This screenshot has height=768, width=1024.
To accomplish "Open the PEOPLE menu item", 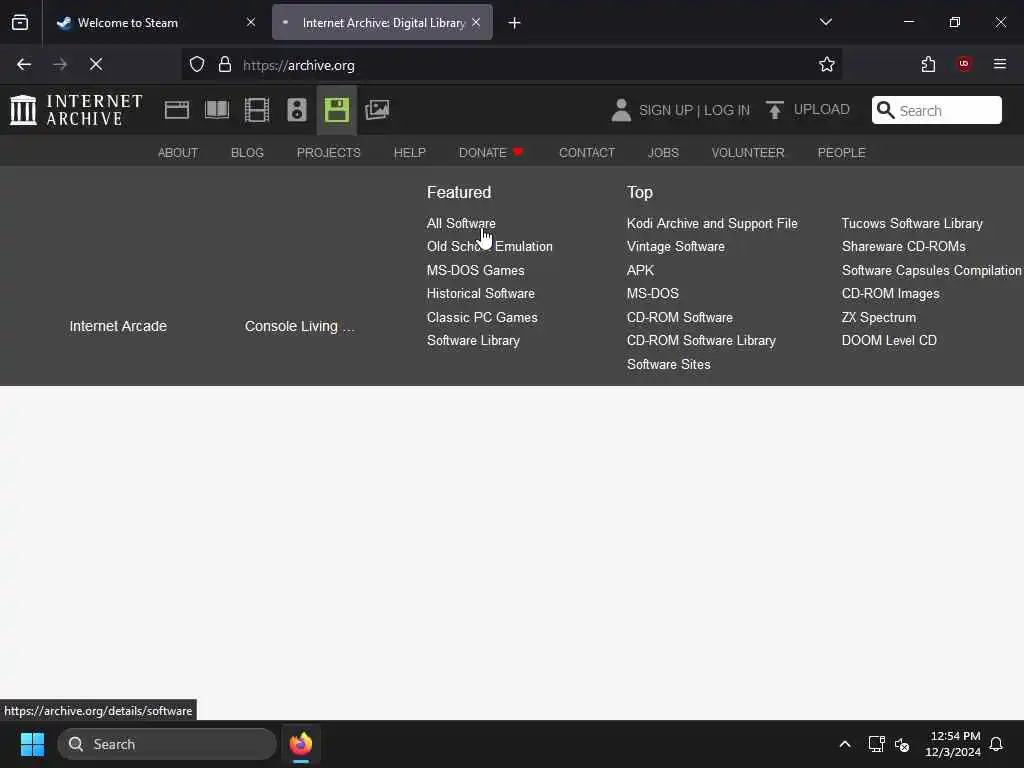I will 841,152.
